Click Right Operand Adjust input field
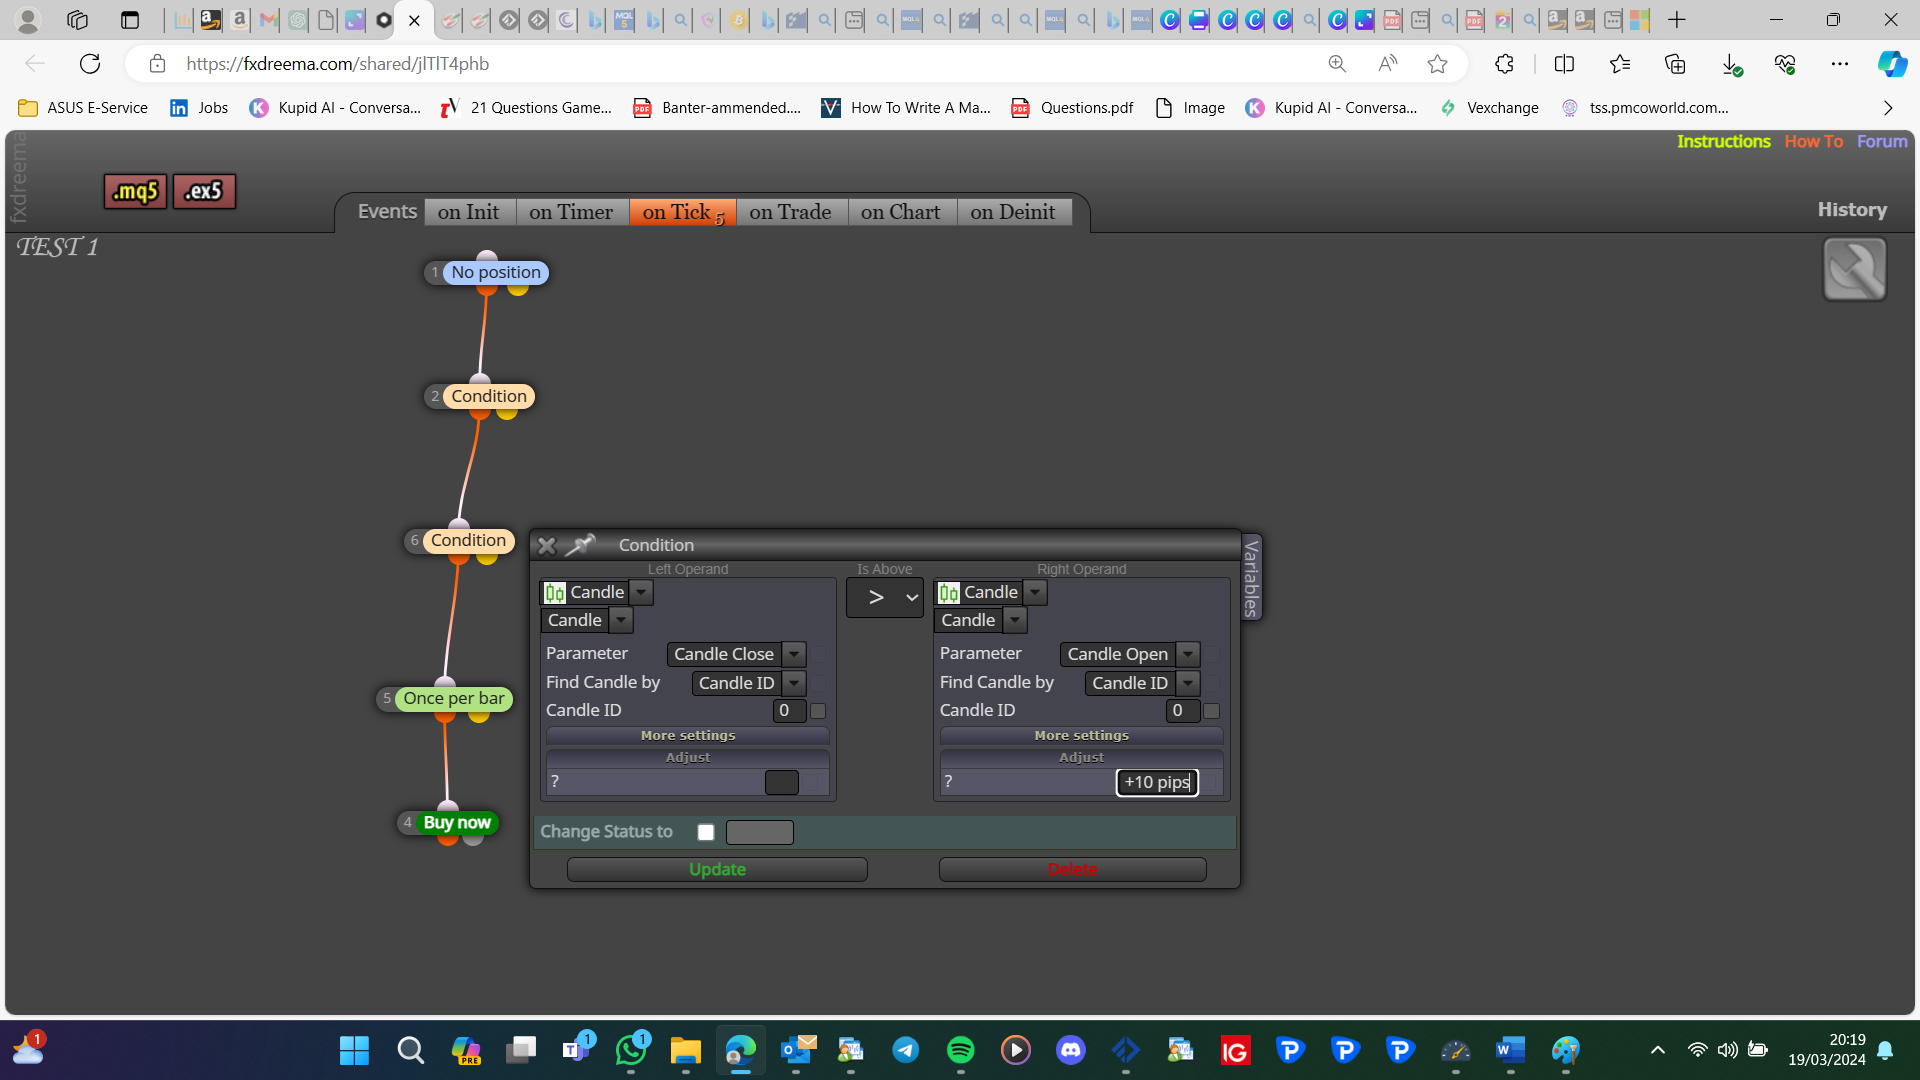The width and height of the screenshot is (1920, 1080). [x=1157, y=782]
